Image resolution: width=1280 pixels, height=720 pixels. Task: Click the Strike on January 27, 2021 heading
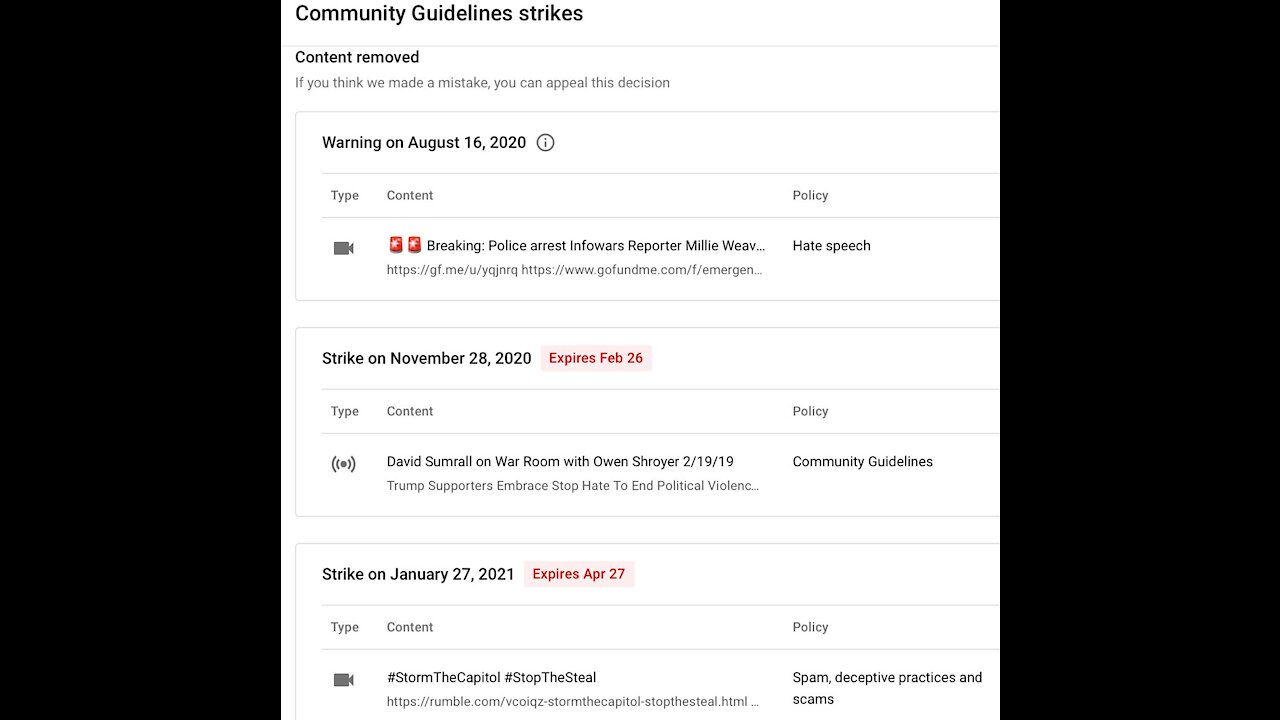pyautogui.click(x=418, y=574)
